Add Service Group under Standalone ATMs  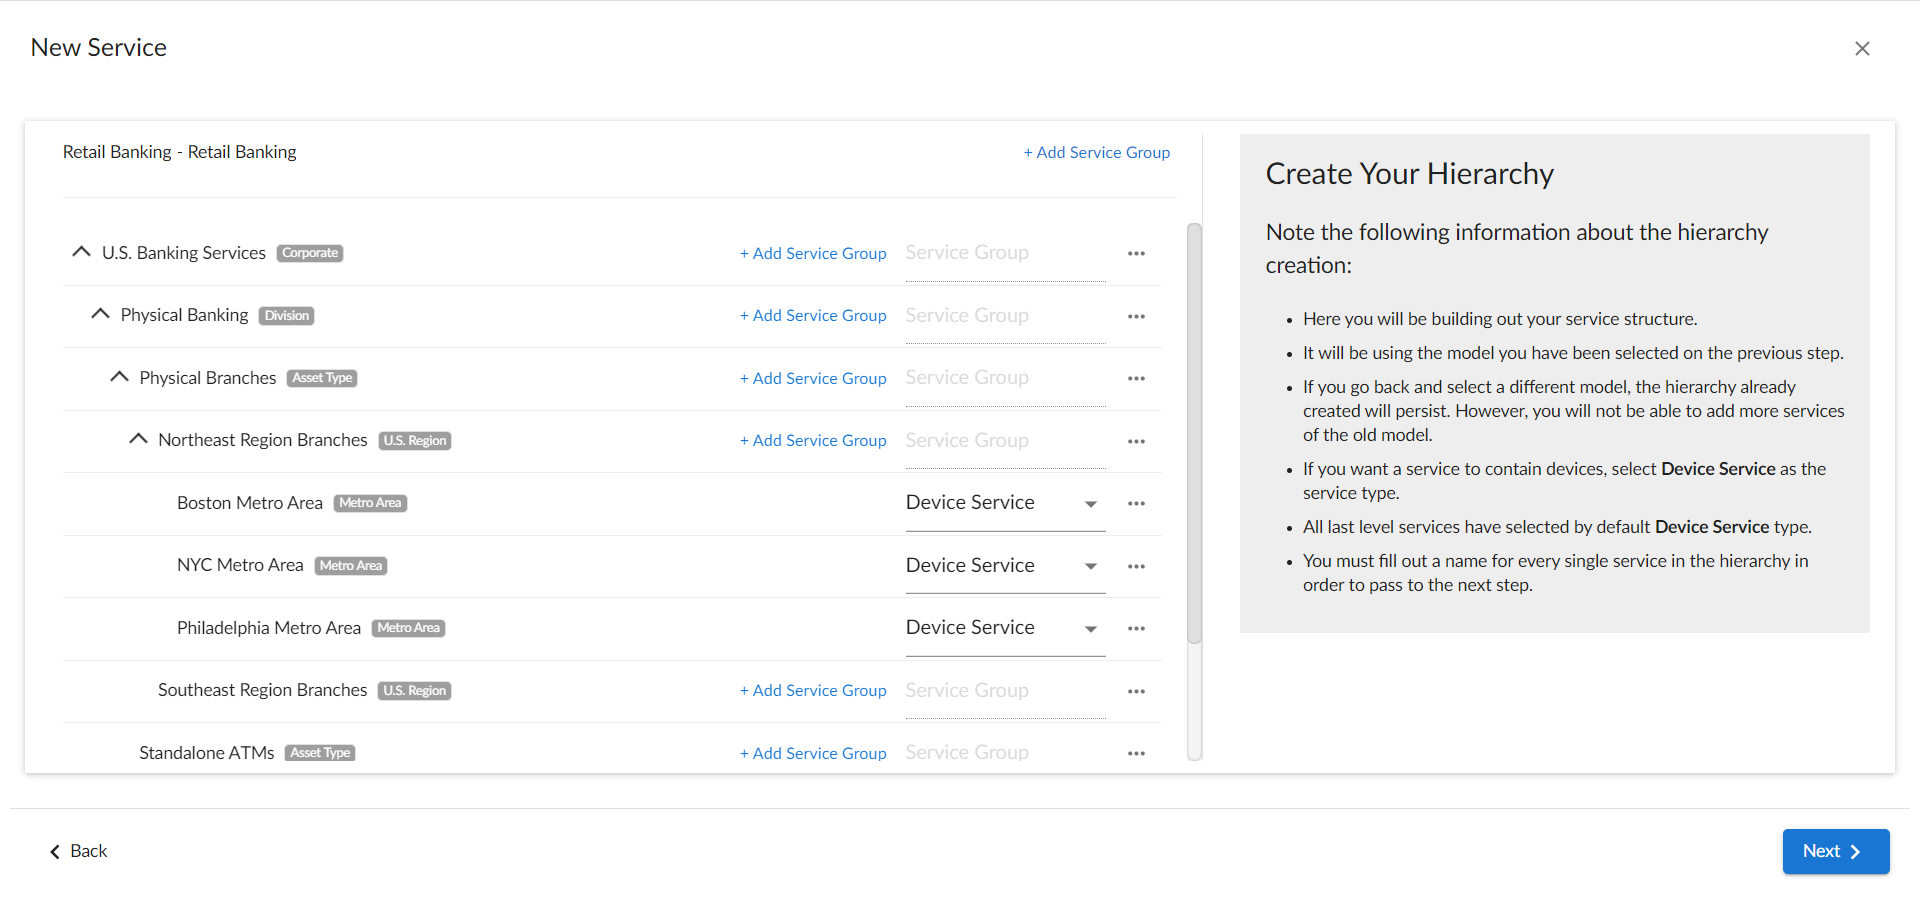813,753
